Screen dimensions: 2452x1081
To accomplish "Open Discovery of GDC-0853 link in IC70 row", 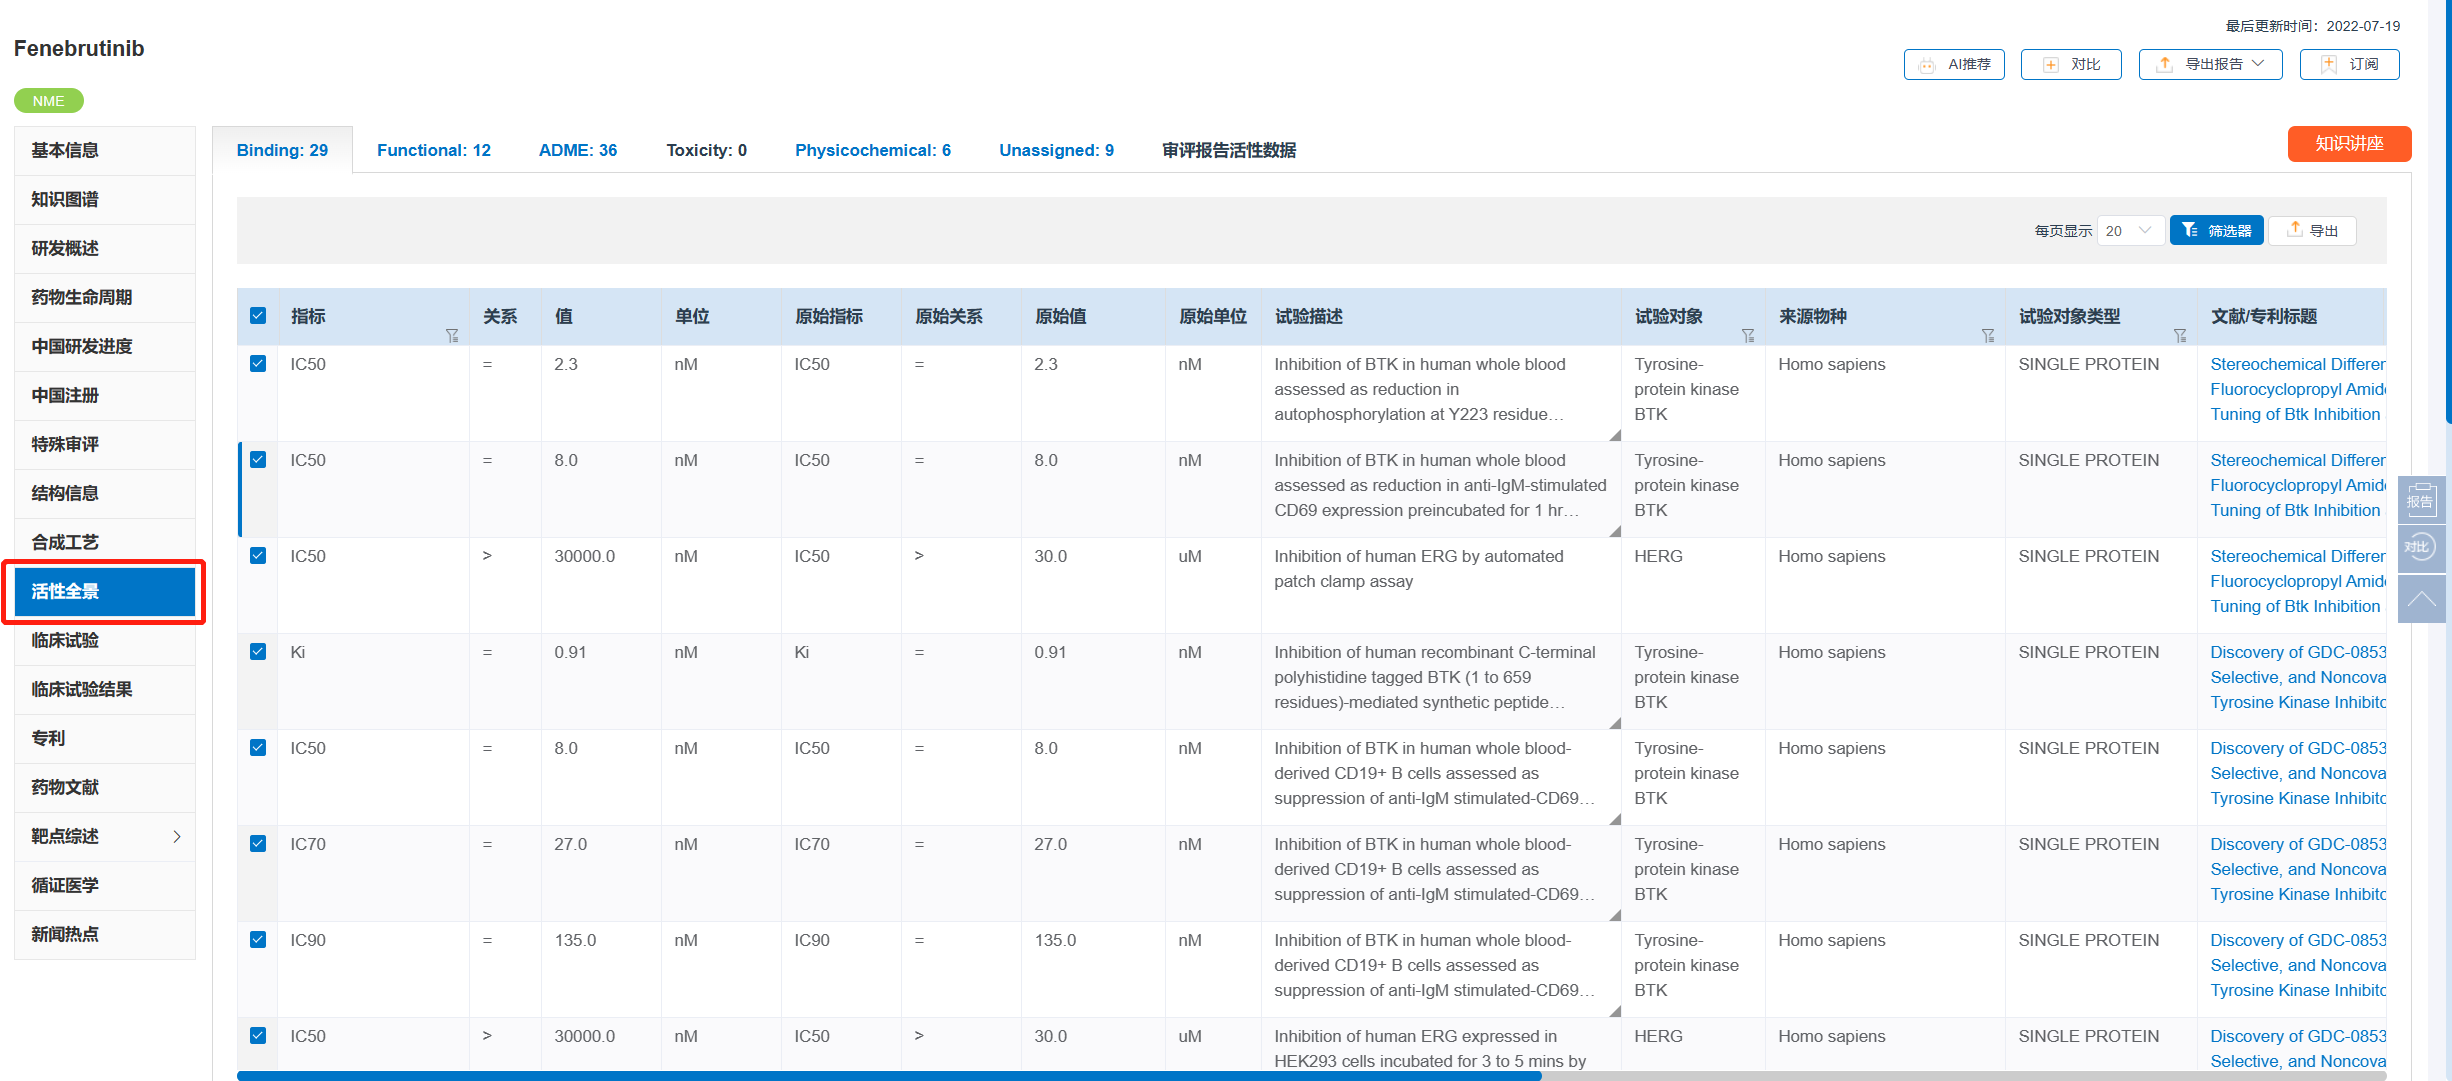I will click(x=2298, y=869).
